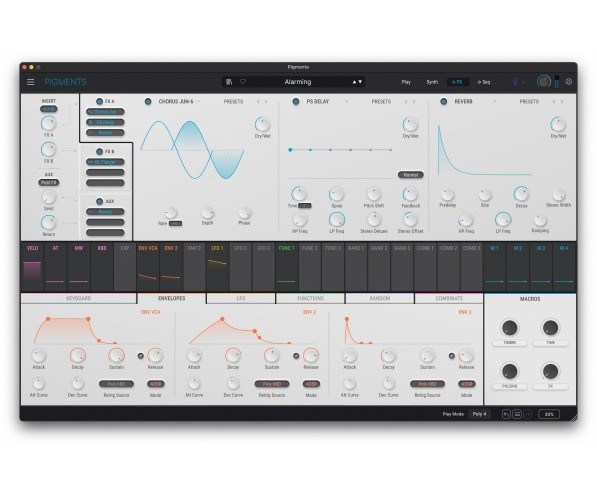The width and height of the screenshot is (597, 497).
Task: Switch to the LFO tab
Action: (241, 298)
